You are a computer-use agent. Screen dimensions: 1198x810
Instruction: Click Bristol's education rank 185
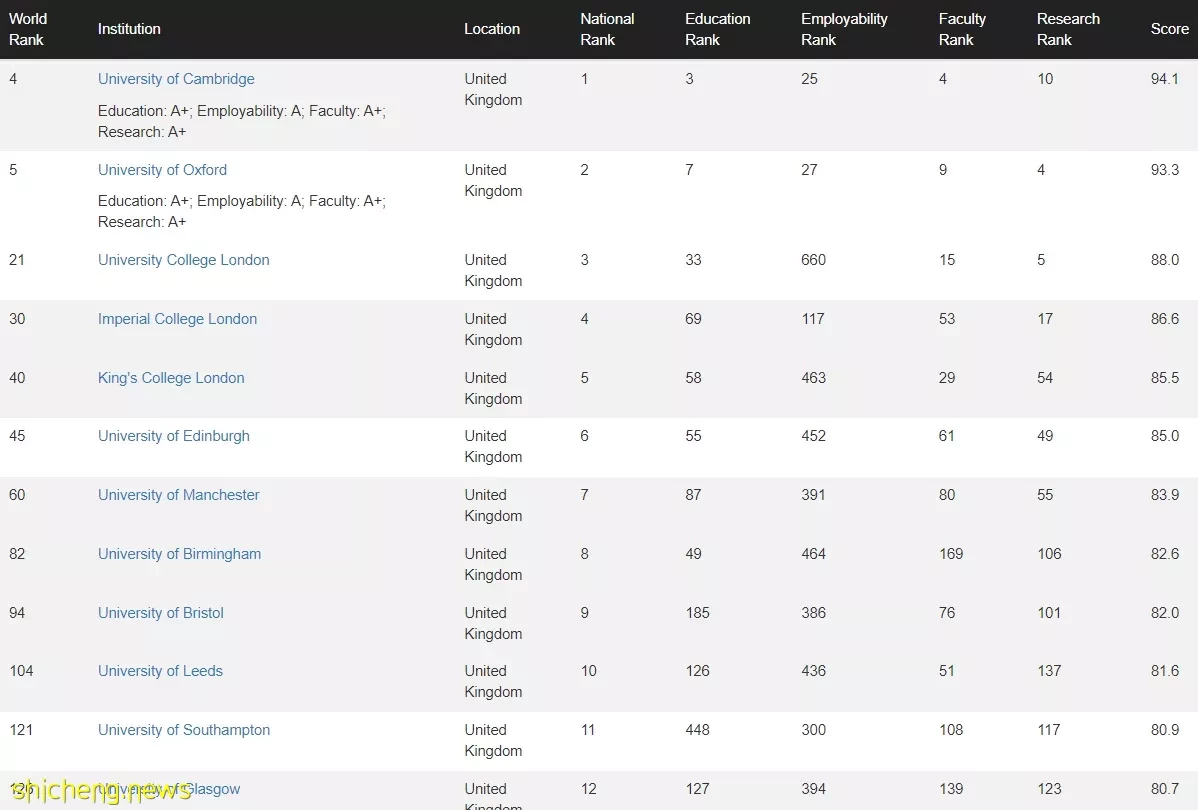697,612
